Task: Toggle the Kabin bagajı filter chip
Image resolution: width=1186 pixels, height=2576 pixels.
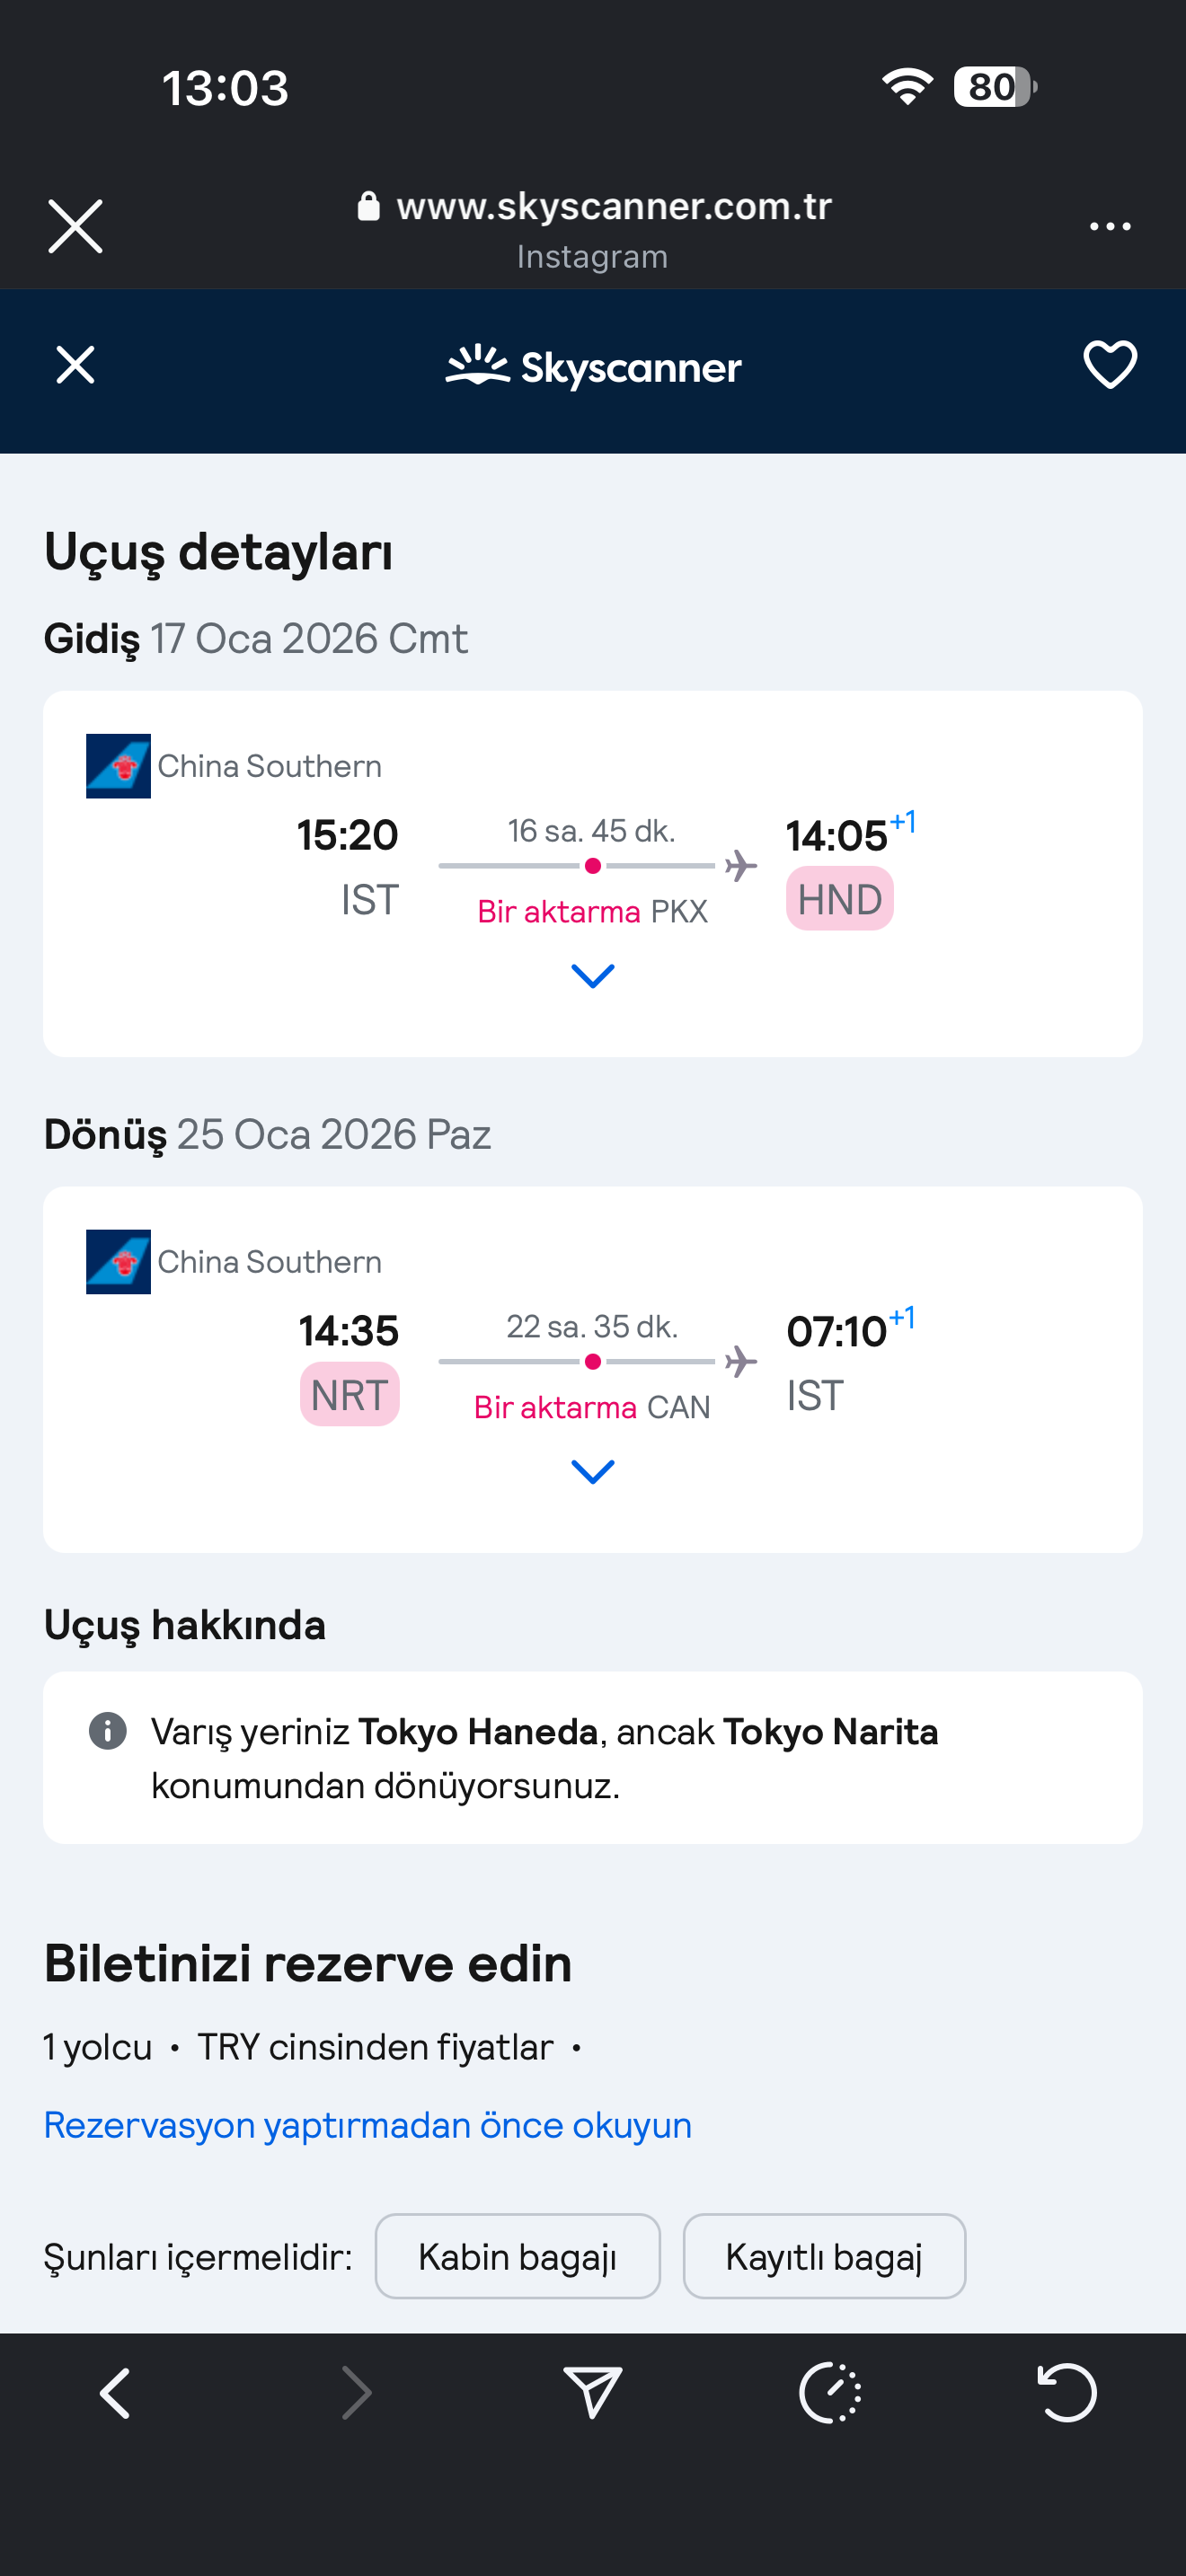Action: 517,2256
